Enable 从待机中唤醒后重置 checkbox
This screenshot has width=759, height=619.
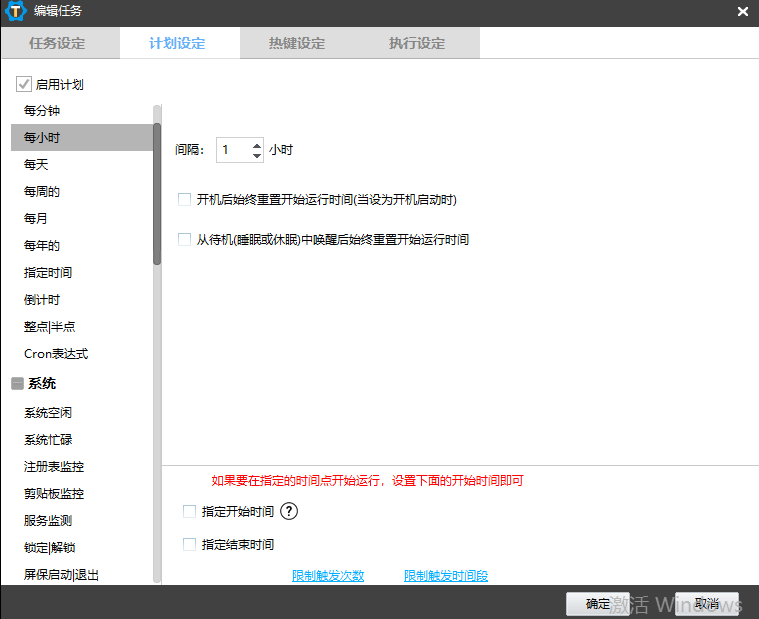[x=184, y=240]
